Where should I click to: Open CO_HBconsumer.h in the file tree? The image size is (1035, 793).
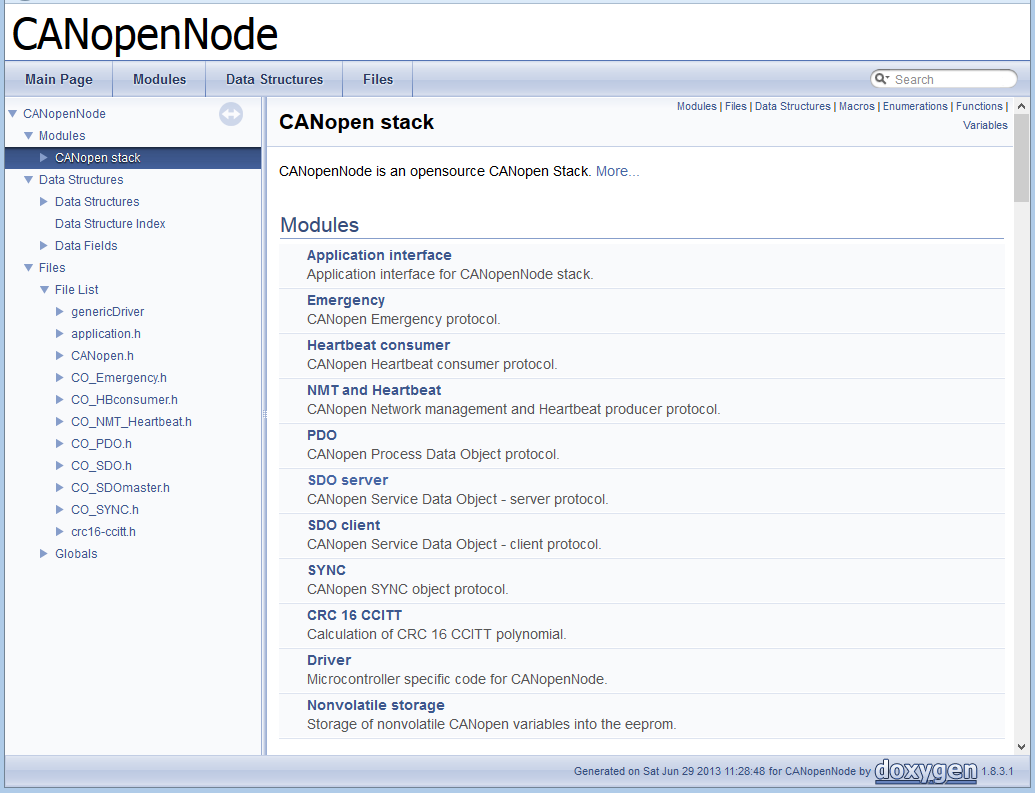click(124, 399)
